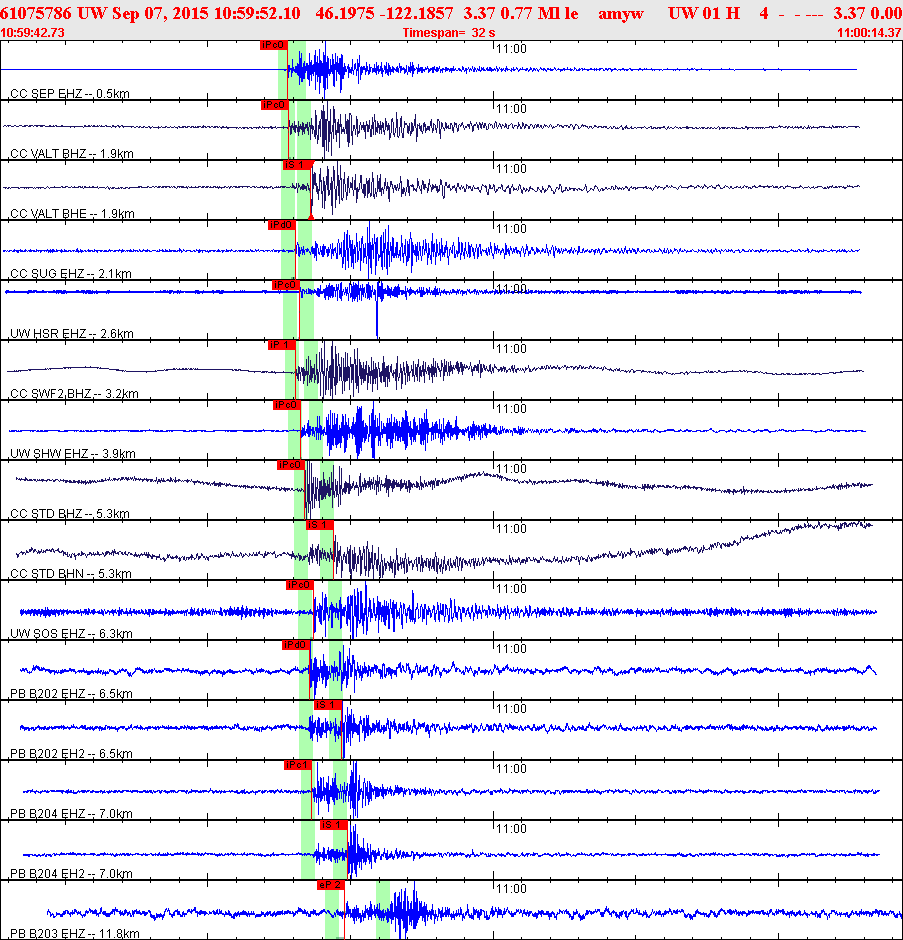Select the iPc0 pick flag on CC STD BHZ trace
Viewport: 903px width, 940px height.
click(291, 465)
